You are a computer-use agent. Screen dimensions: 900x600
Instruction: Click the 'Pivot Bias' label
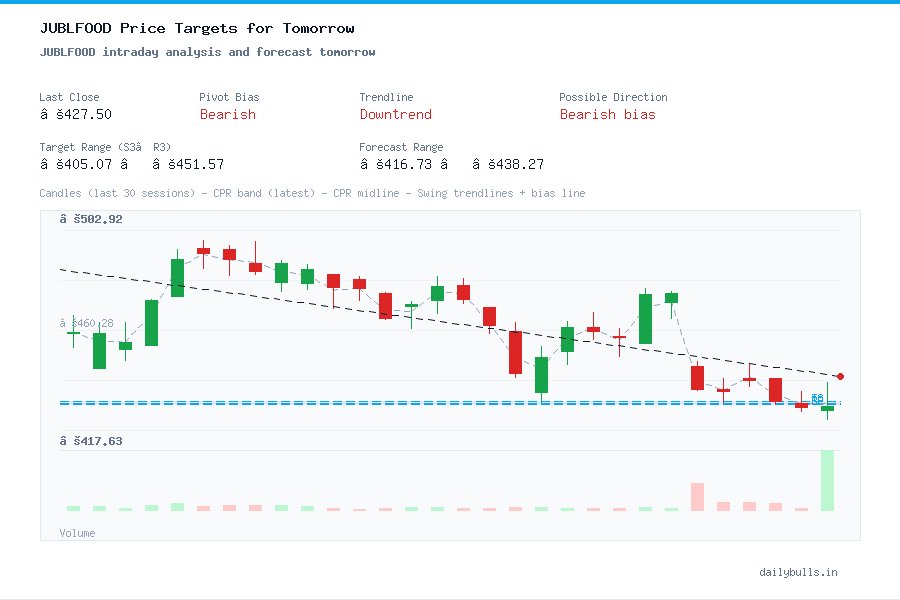[229, 97]
